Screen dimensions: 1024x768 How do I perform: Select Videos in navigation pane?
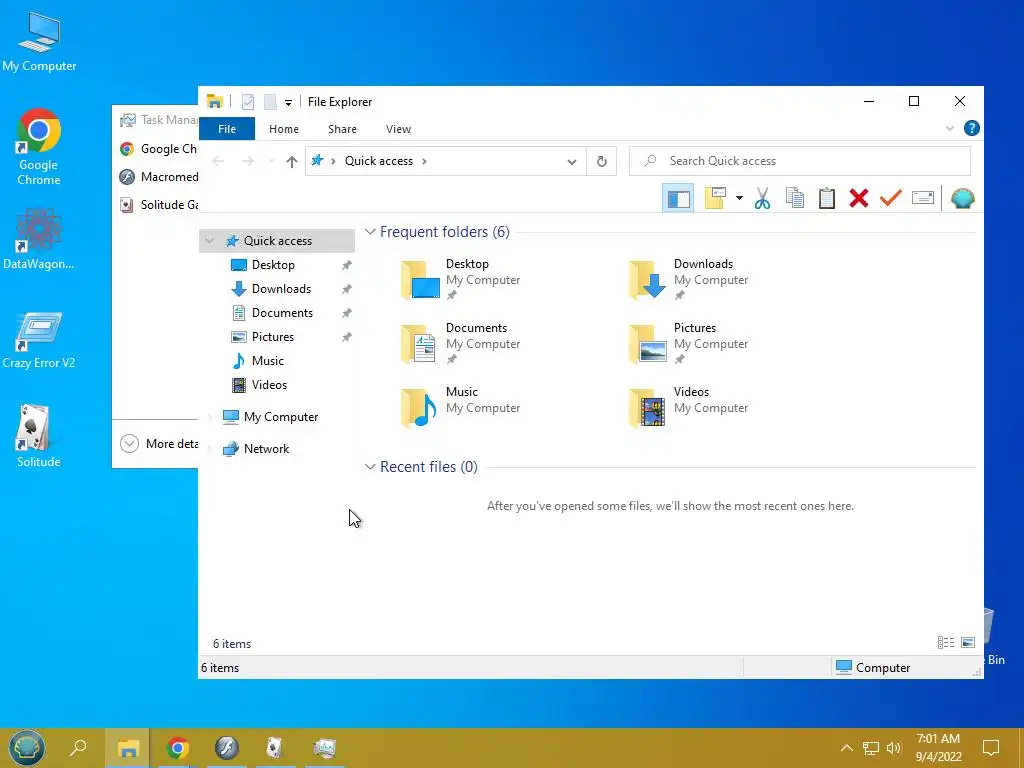click(x=269, y=385)
